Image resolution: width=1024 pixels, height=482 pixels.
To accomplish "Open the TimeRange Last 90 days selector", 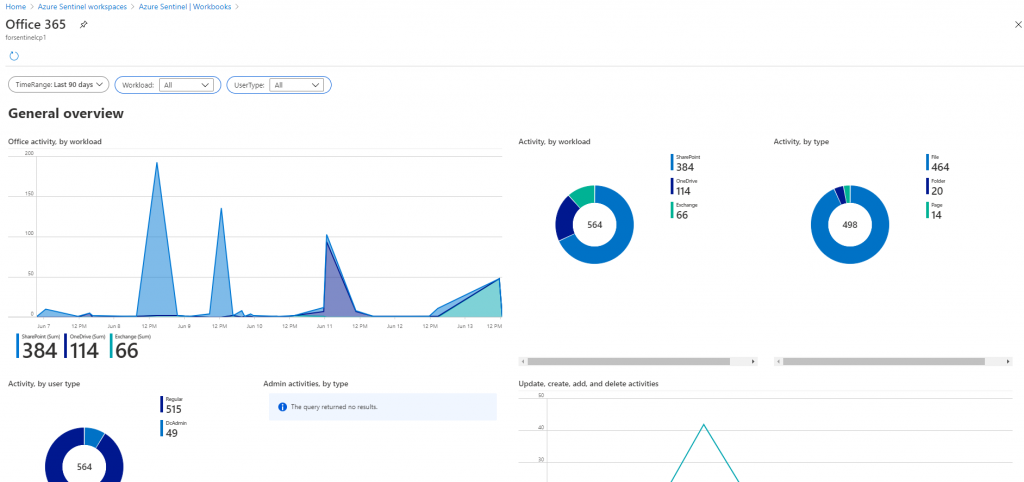I will 58,85.
